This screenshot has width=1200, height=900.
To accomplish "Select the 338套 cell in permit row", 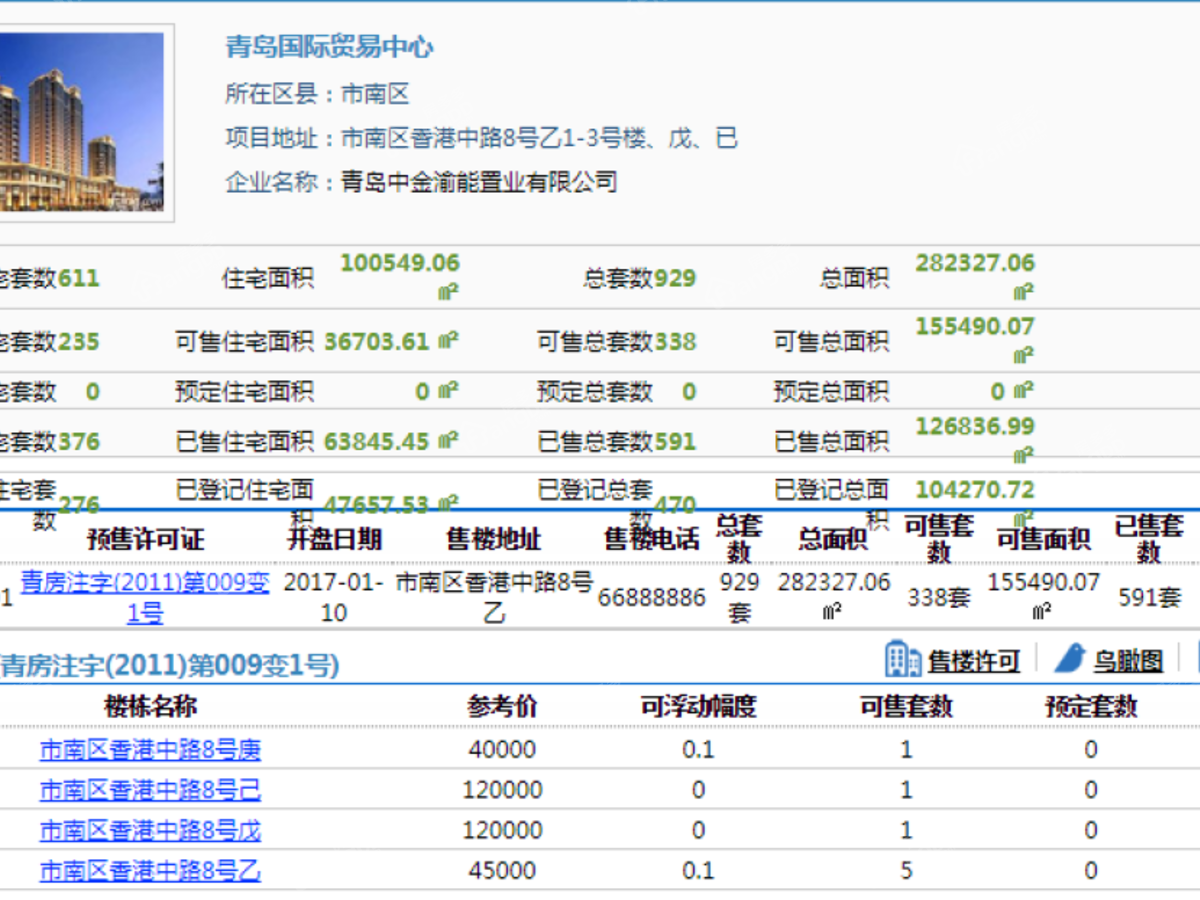I will 938,598.
